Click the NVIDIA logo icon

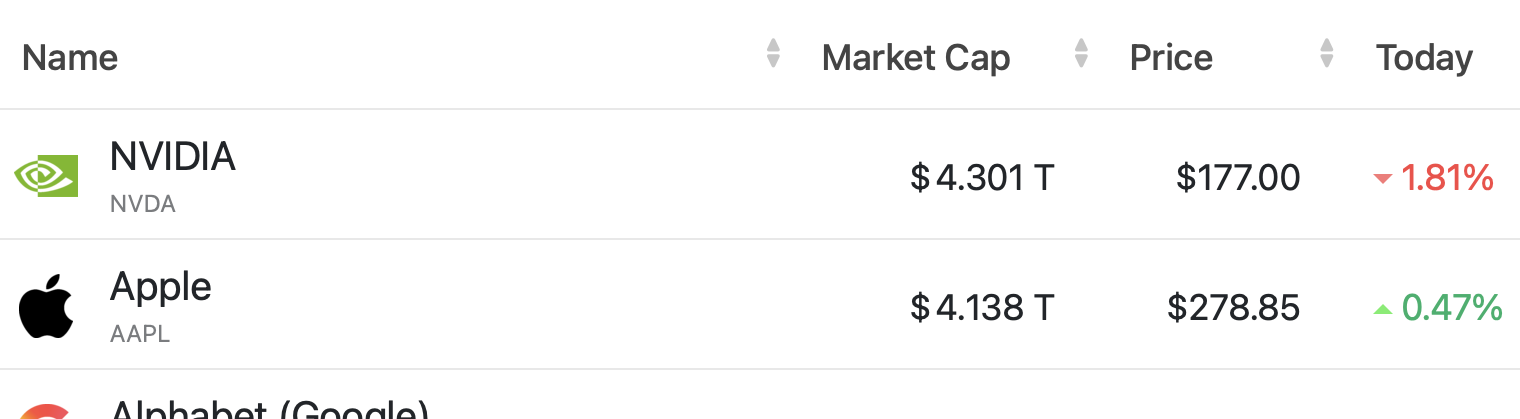[46, 176]
